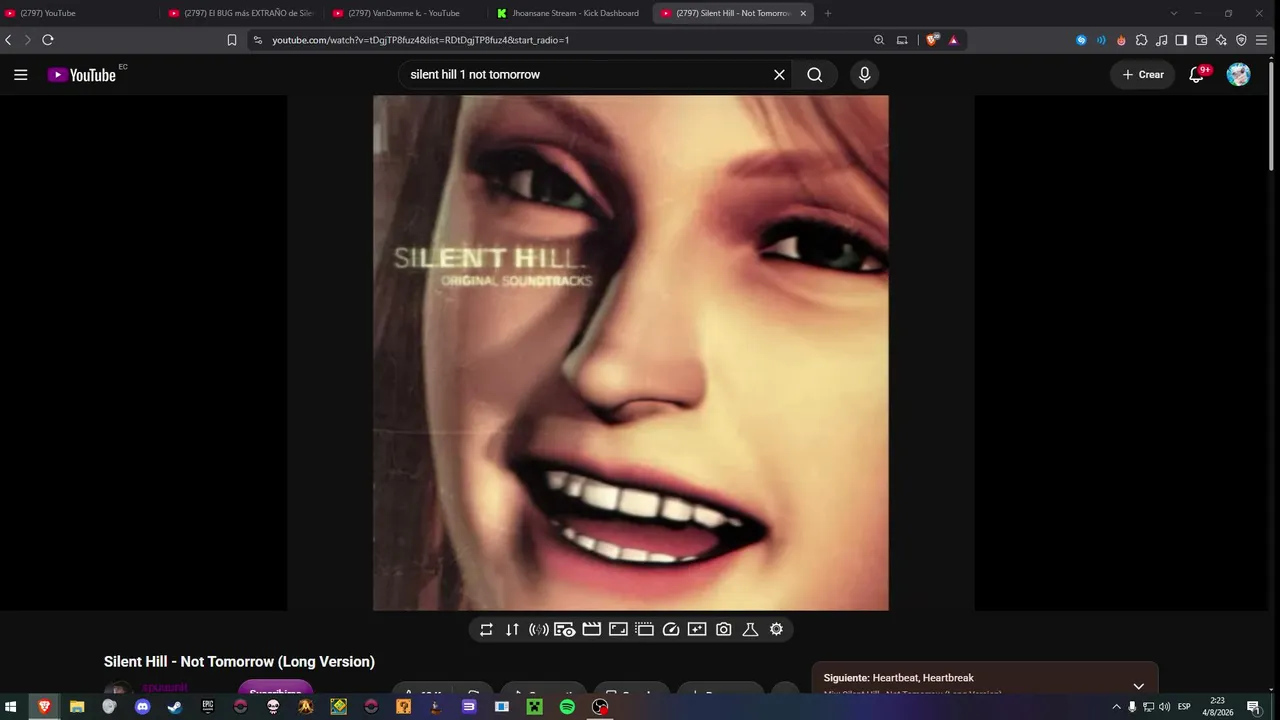Viewport: 1280px width, 720px height.
Task: Click the cast screen icon in address bar
Action: coord(902,40)
